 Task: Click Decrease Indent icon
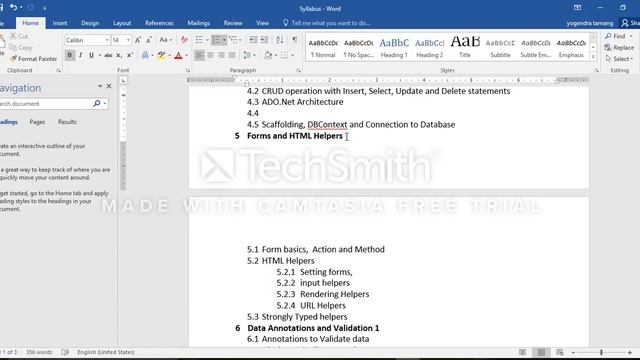(253, 40)
